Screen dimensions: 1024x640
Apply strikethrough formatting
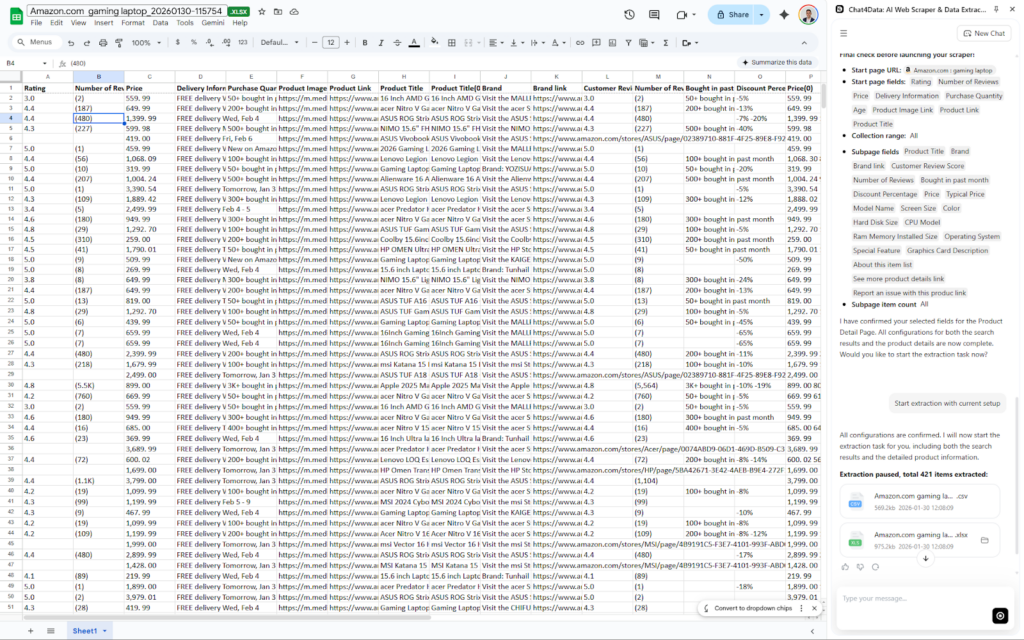tap(397, 42)
